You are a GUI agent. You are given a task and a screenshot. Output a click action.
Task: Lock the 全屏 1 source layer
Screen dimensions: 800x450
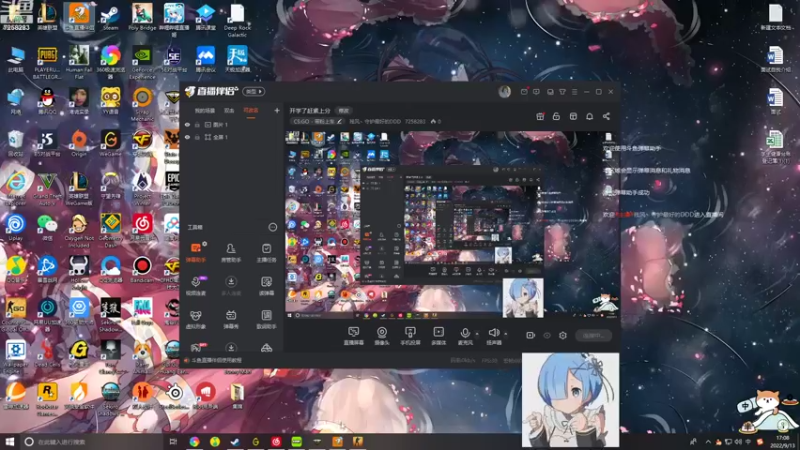tap(197, 137)
